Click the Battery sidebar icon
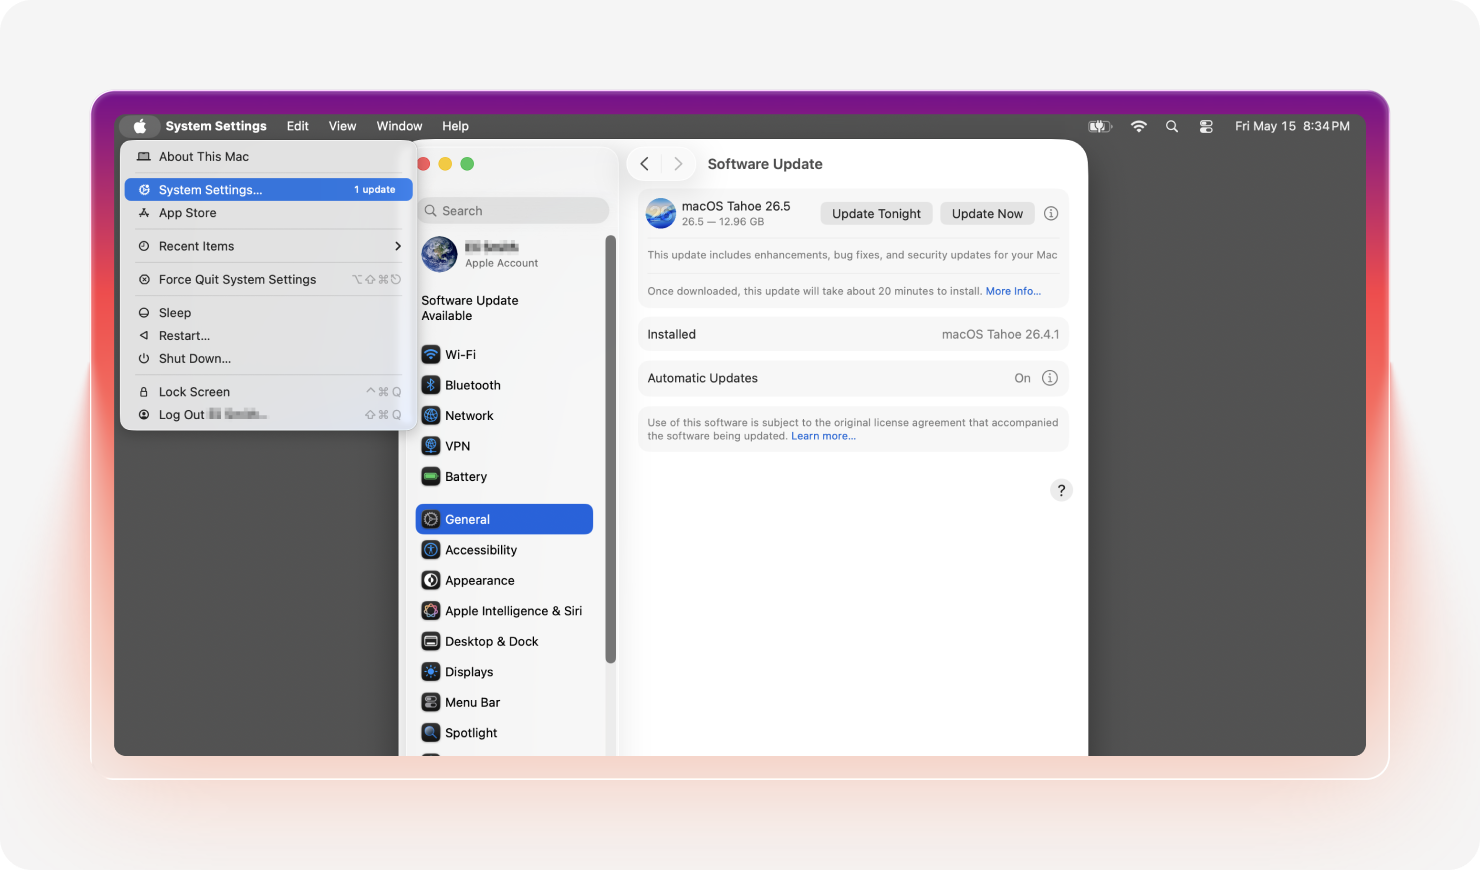Screen dimensions: 1480x870 (x=431, y=477)
